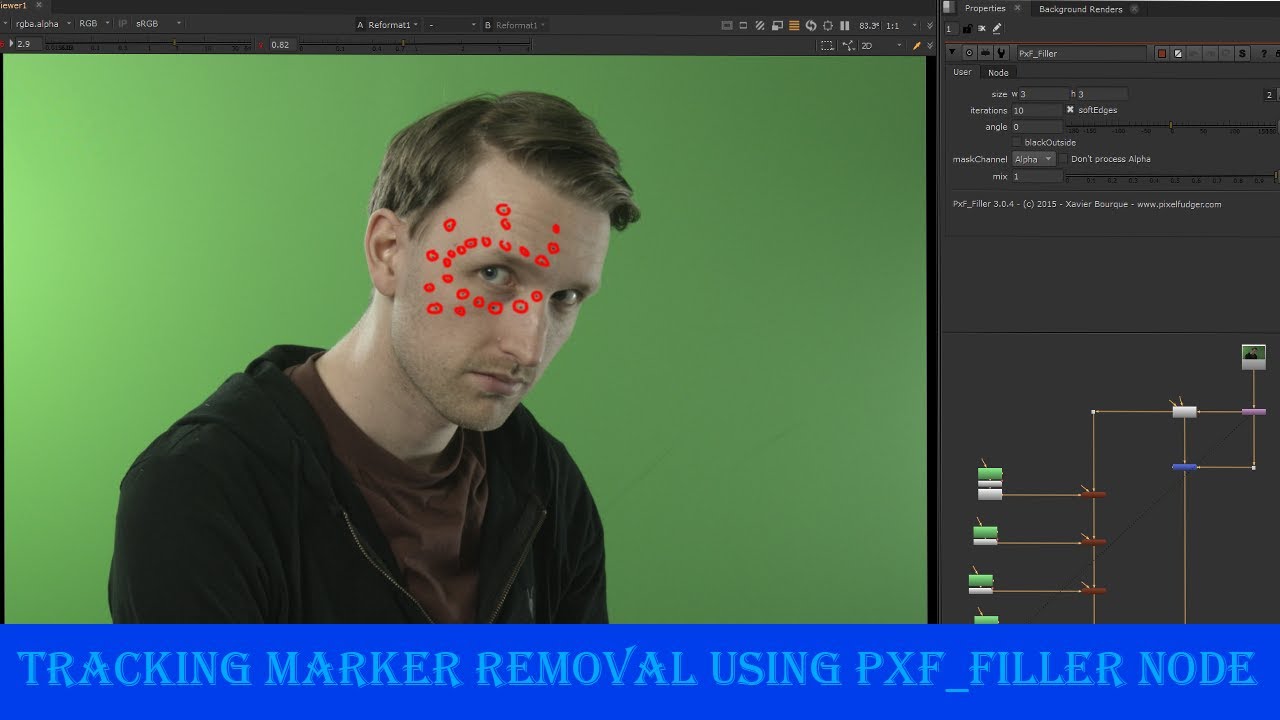The width and height of the screenshot is (1280, 720).
Task: Lock the Properties bin
Action: [x=967, y=29]
